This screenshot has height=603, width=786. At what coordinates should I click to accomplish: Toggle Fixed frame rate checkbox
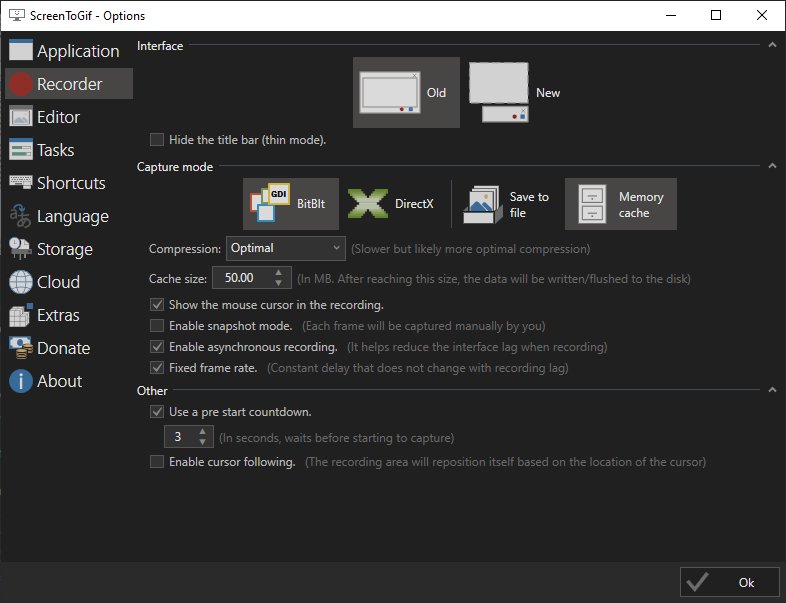(x=157, y=367)
